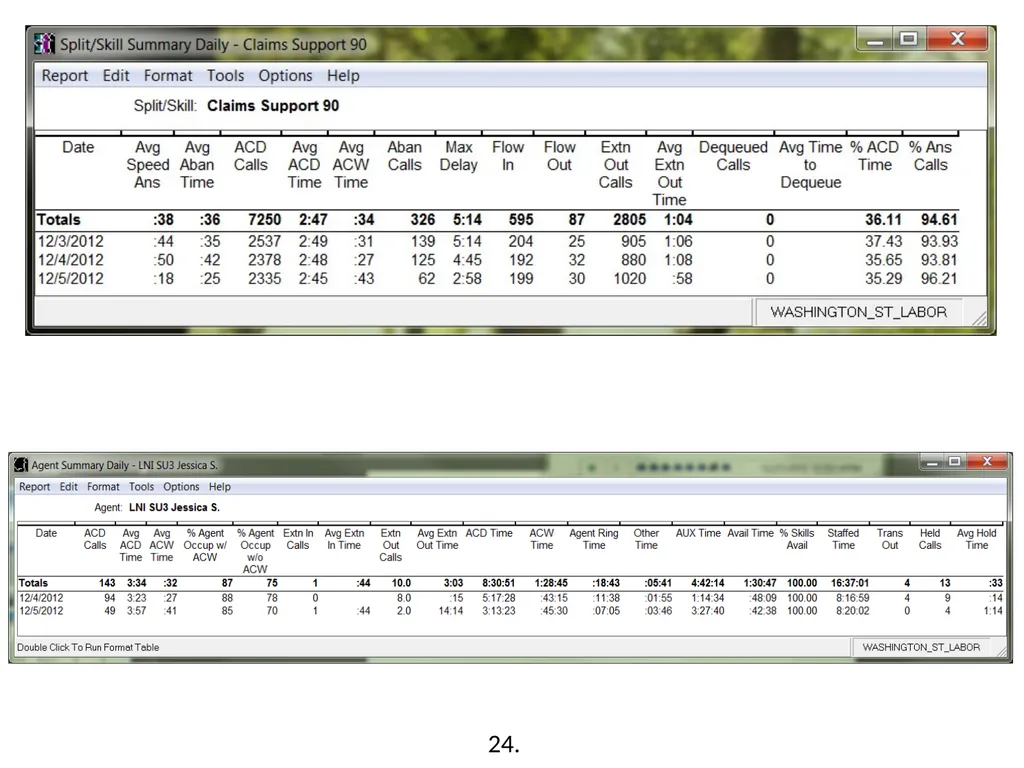
Task: Select the 12/4/2012 row in Agent Summary table
Action: point(511,598)
